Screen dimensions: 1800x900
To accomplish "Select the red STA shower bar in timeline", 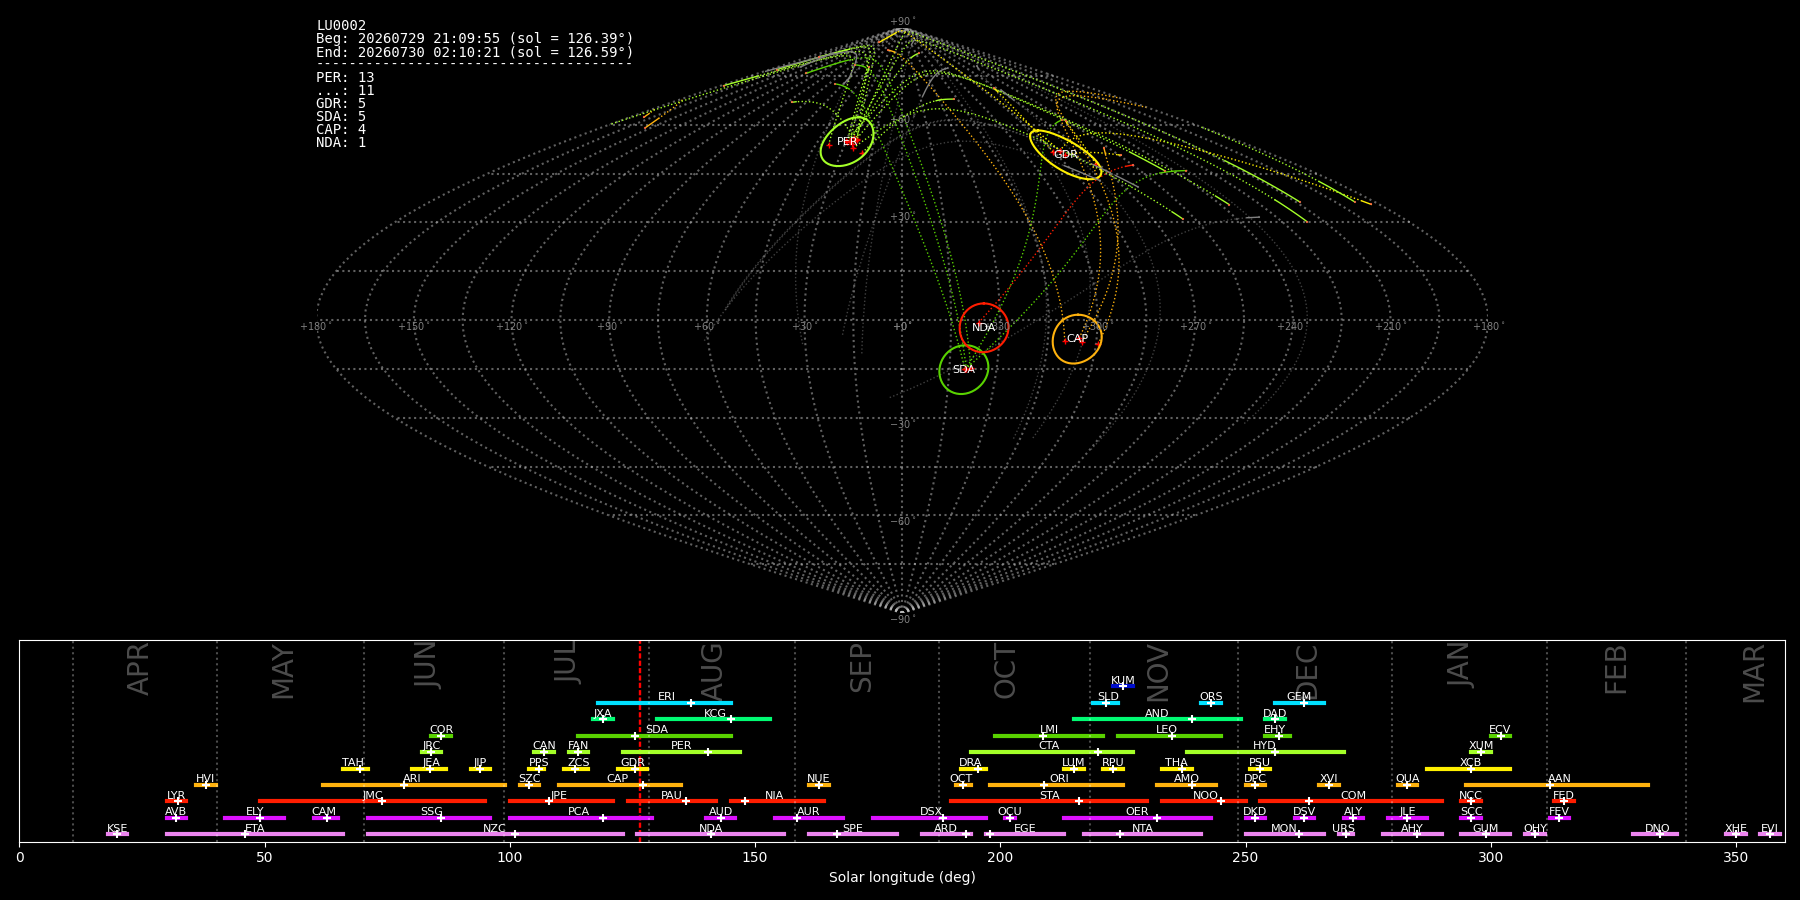I will point(1049,801).
